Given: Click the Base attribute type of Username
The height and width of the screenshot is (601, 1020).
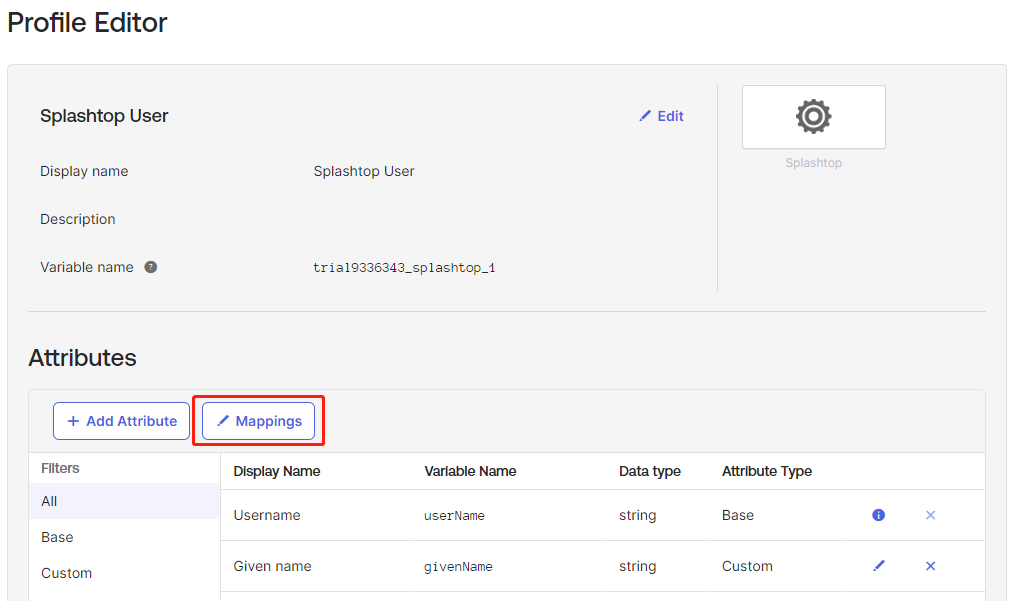Looking at the screenshot, I should point(738,515).
